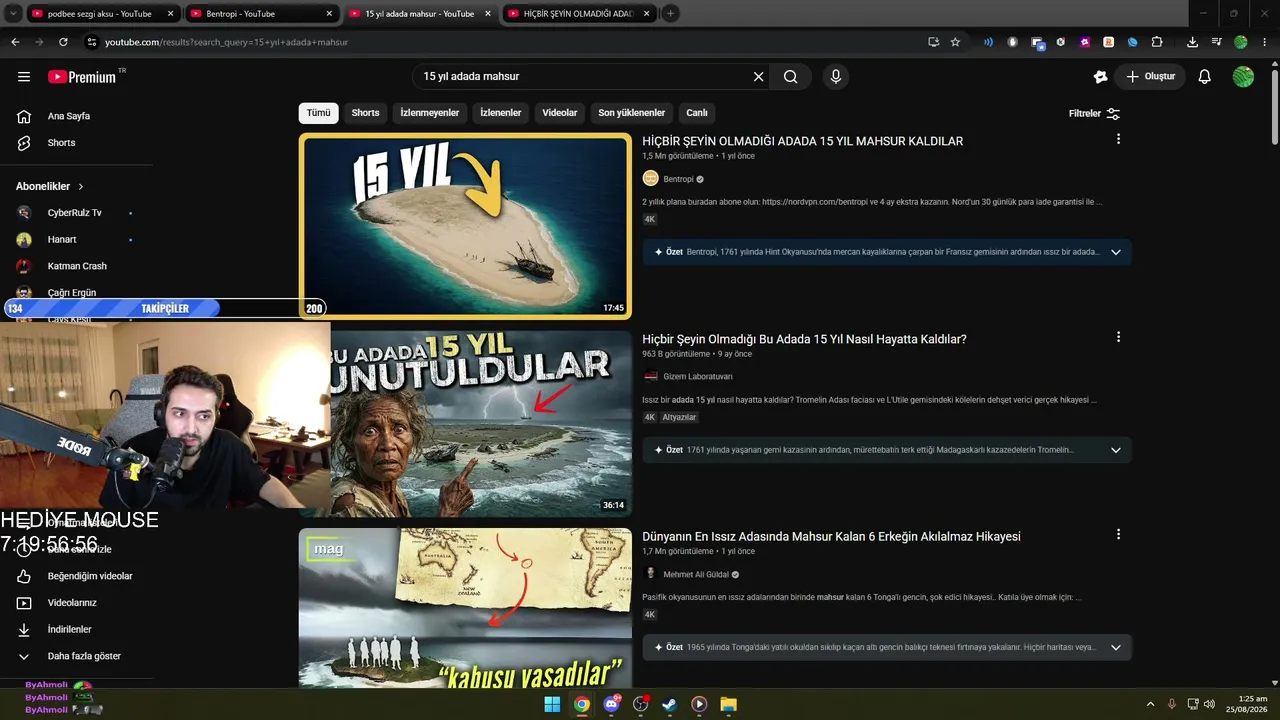
Task: Visit the Mehmet Ali Güldal channel link
Action: pos(696,575)
